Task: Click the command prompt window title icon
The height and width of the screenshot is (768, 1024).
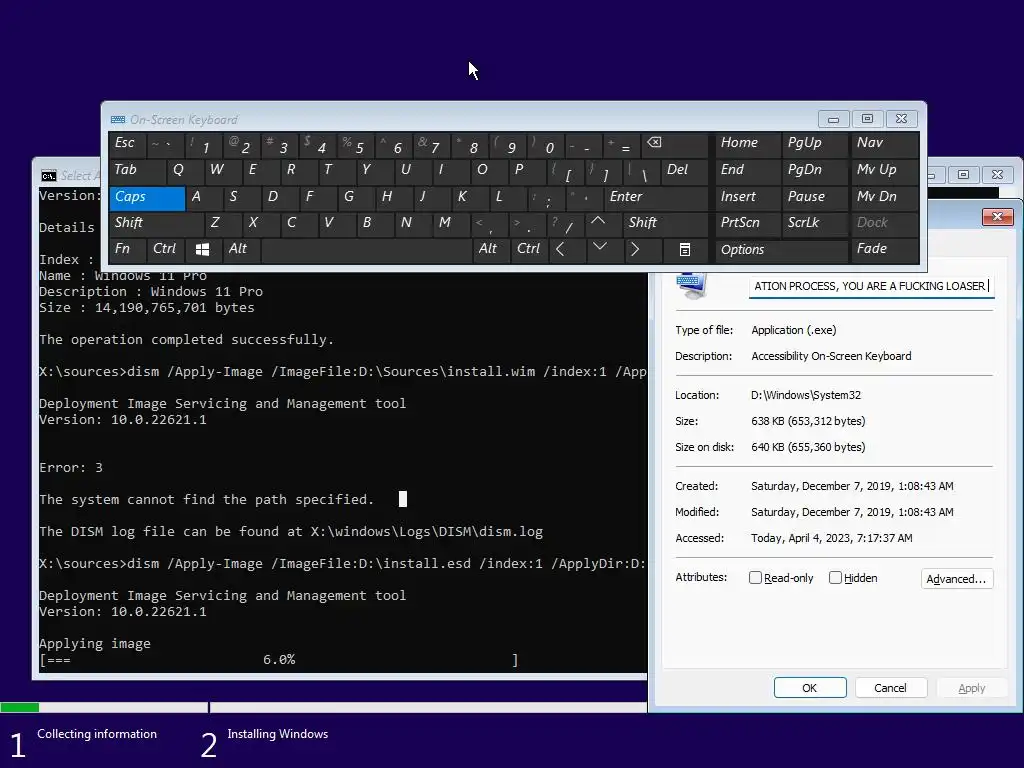Action: tap(49, 176)
